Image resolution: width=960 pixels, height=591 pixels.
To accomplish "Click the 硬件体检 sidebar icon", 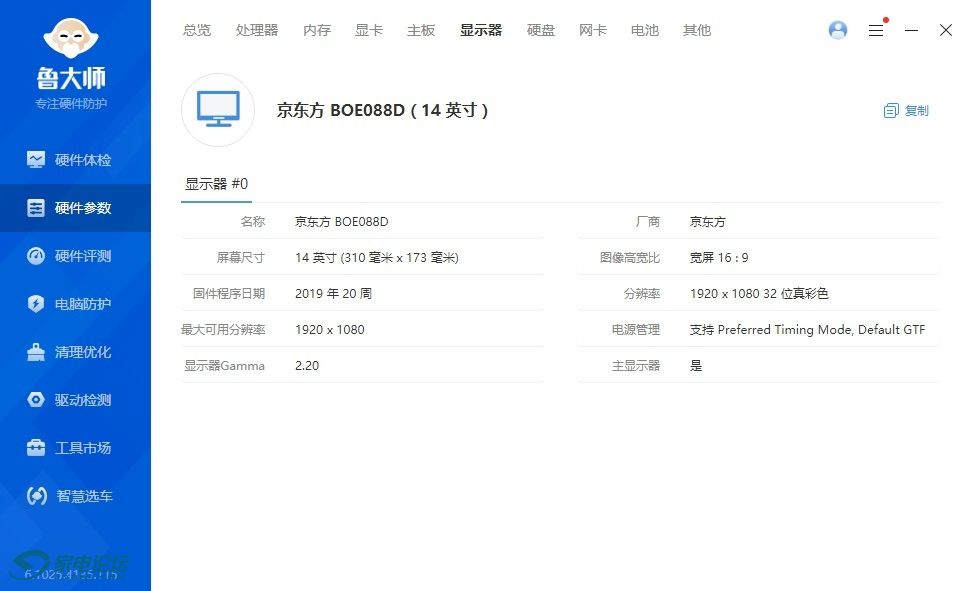I will click(x=36, y=160).
